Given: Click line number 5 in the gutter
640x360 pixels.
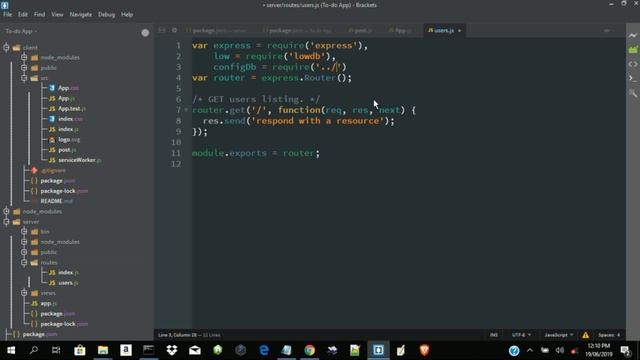Looking at the screenshot, I should [x=178, y=89].
